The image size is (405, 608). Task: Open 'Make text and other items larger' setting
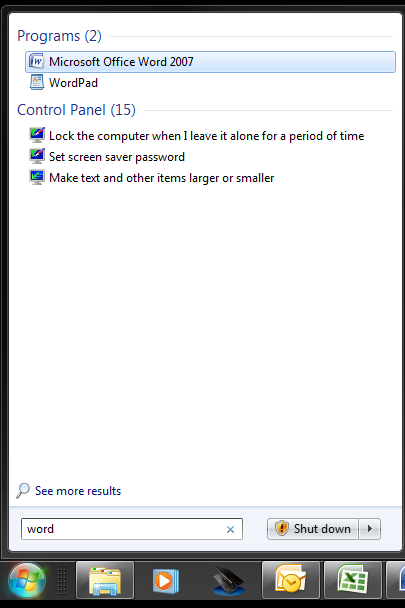(161, 178)
